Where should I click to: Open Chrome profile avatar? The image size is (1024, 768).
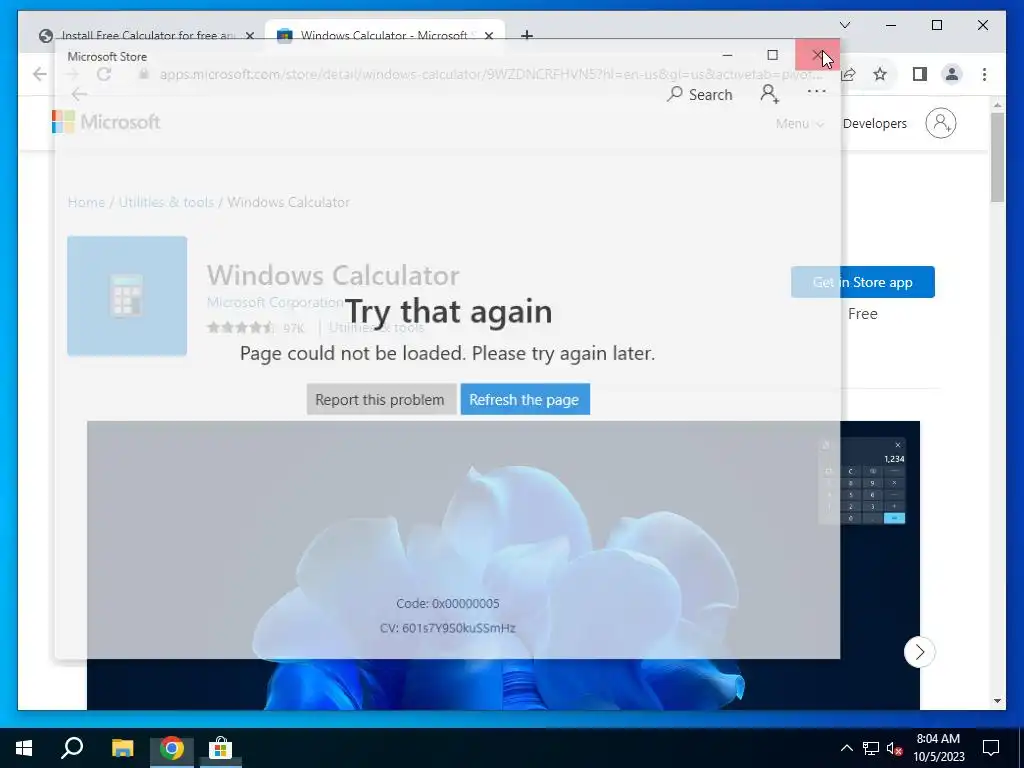click(952, 74)
